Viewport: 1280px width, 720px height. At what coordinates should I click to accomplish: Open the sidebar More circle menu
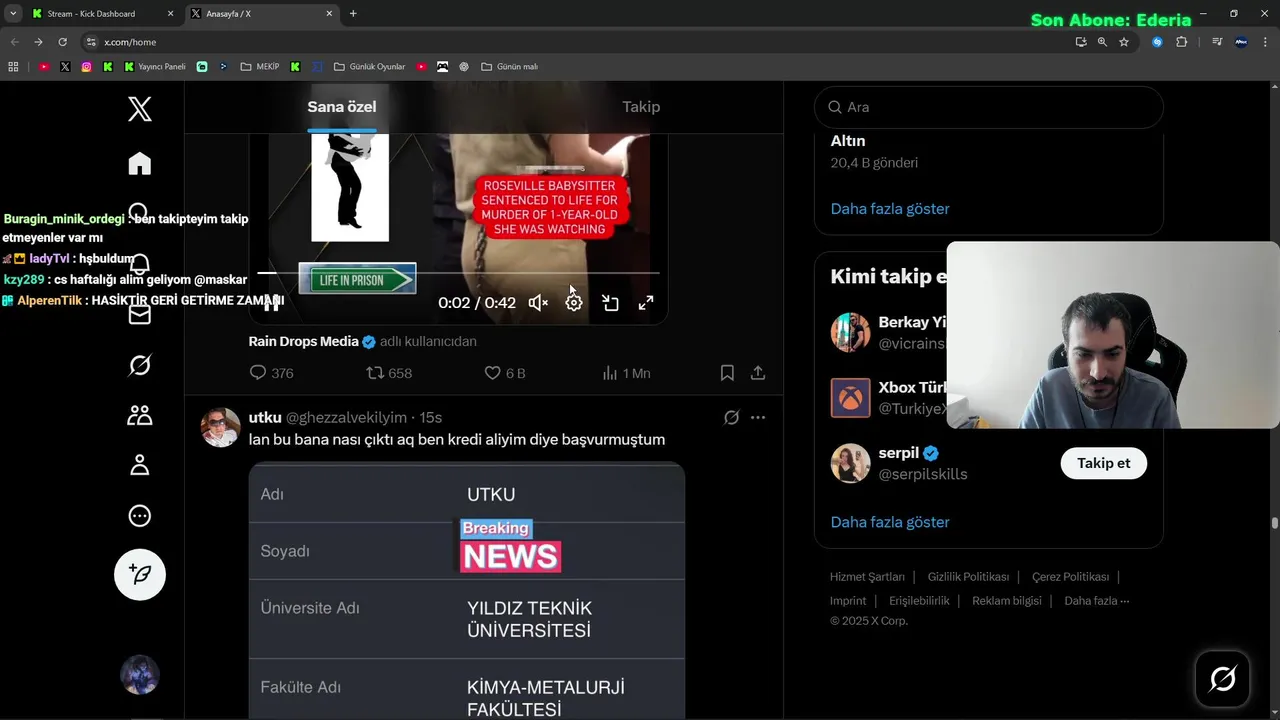pyautogui.click(x=140, y=516)
